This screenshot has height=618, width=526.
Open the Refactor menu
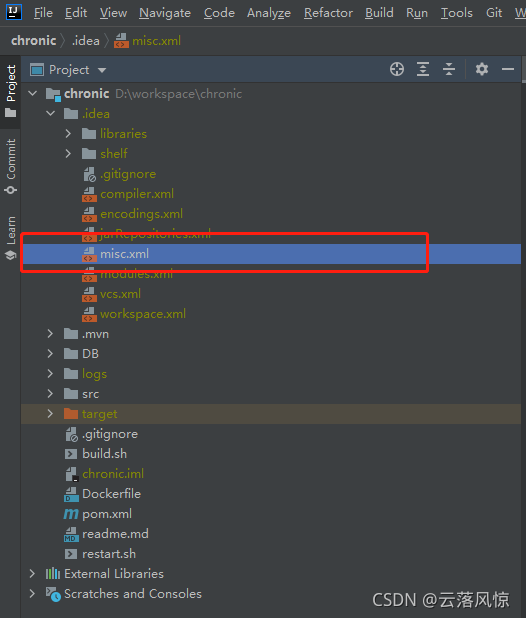[328, 13]
